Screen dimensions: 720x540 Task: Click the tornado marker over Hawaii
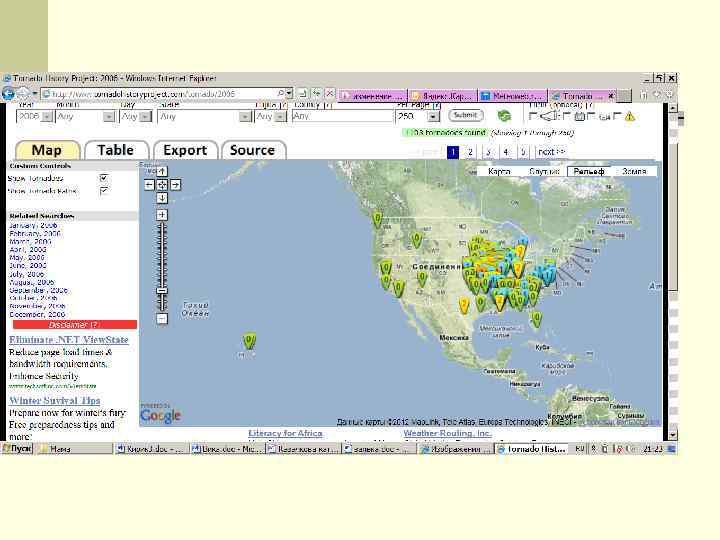tap(249, 341)
